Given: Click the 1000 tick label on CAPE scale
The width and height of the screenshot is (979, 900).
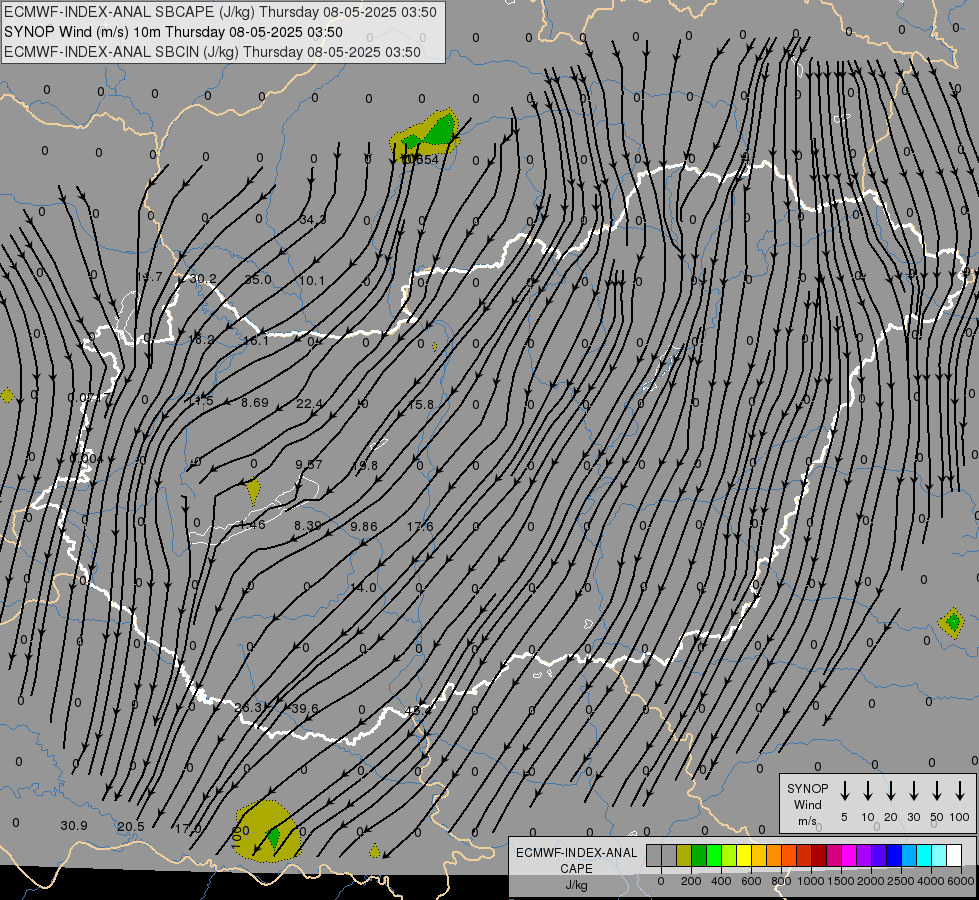Looking at the screenshot, I should [811, 881].
